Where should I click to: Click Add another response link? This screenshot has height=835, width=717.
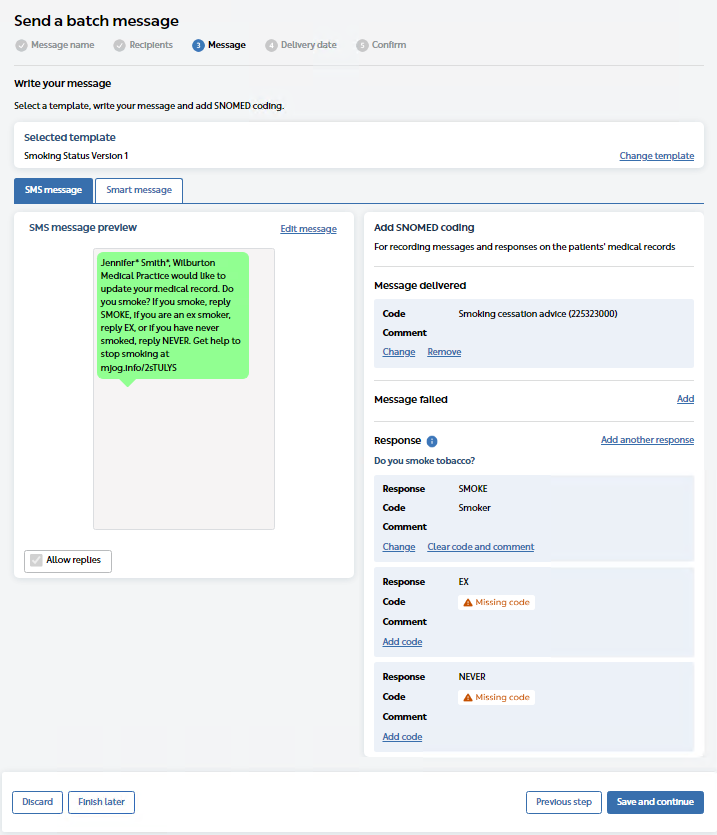(x=647, y=440)
